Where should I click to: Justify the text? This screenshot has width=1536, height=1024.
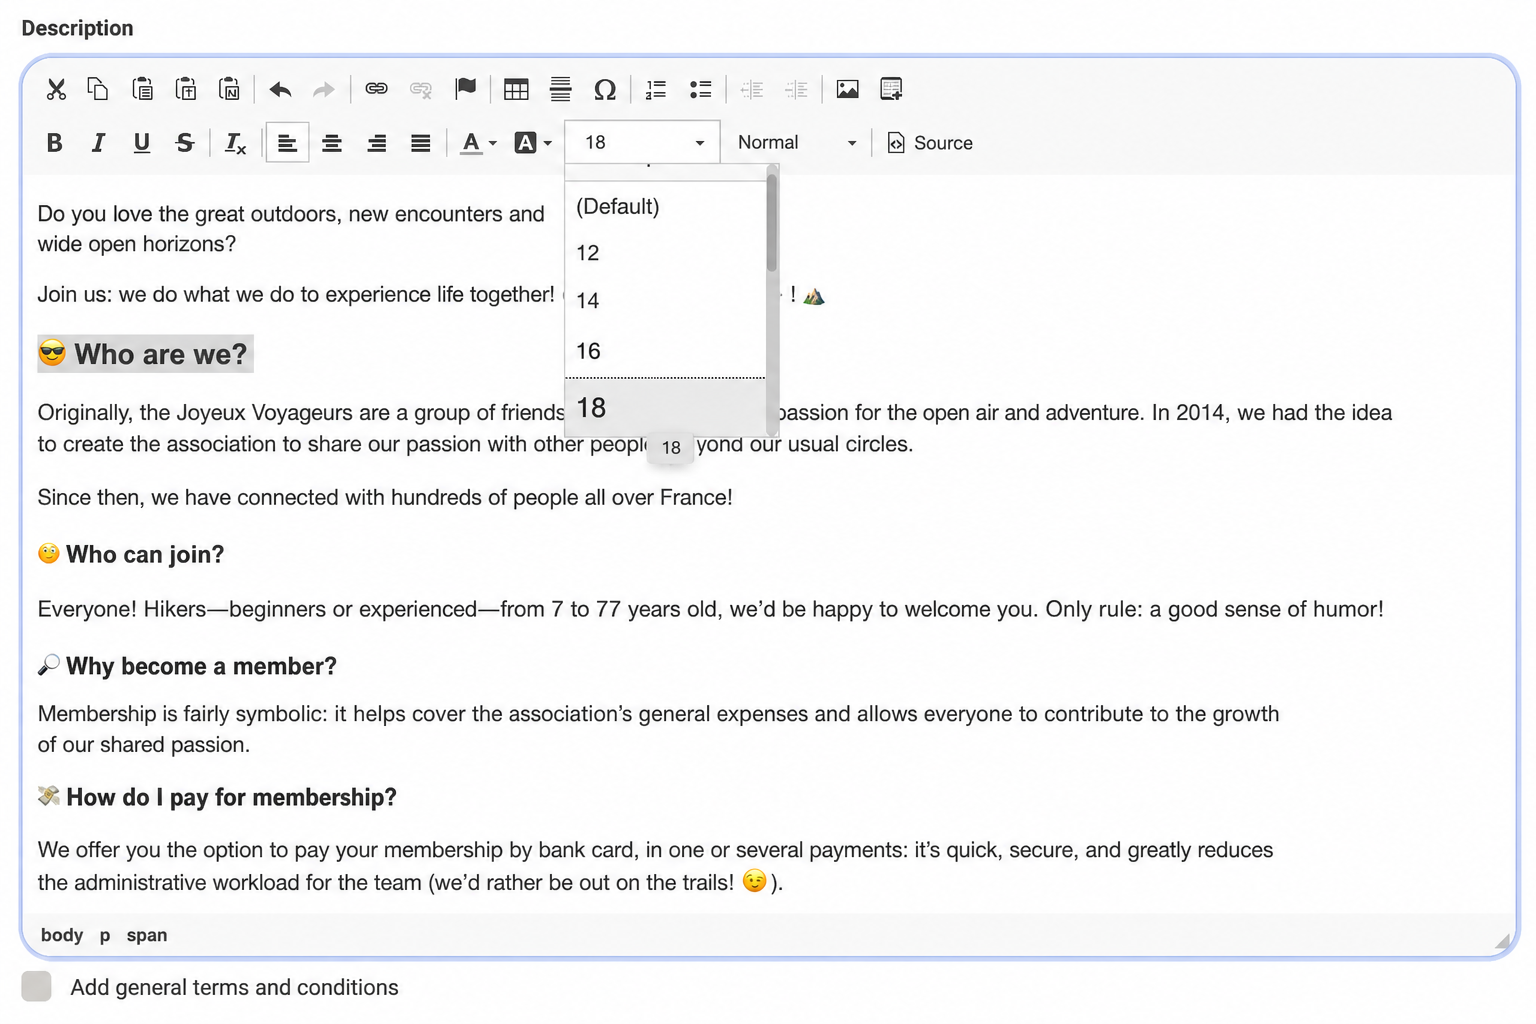pos(421,143)
